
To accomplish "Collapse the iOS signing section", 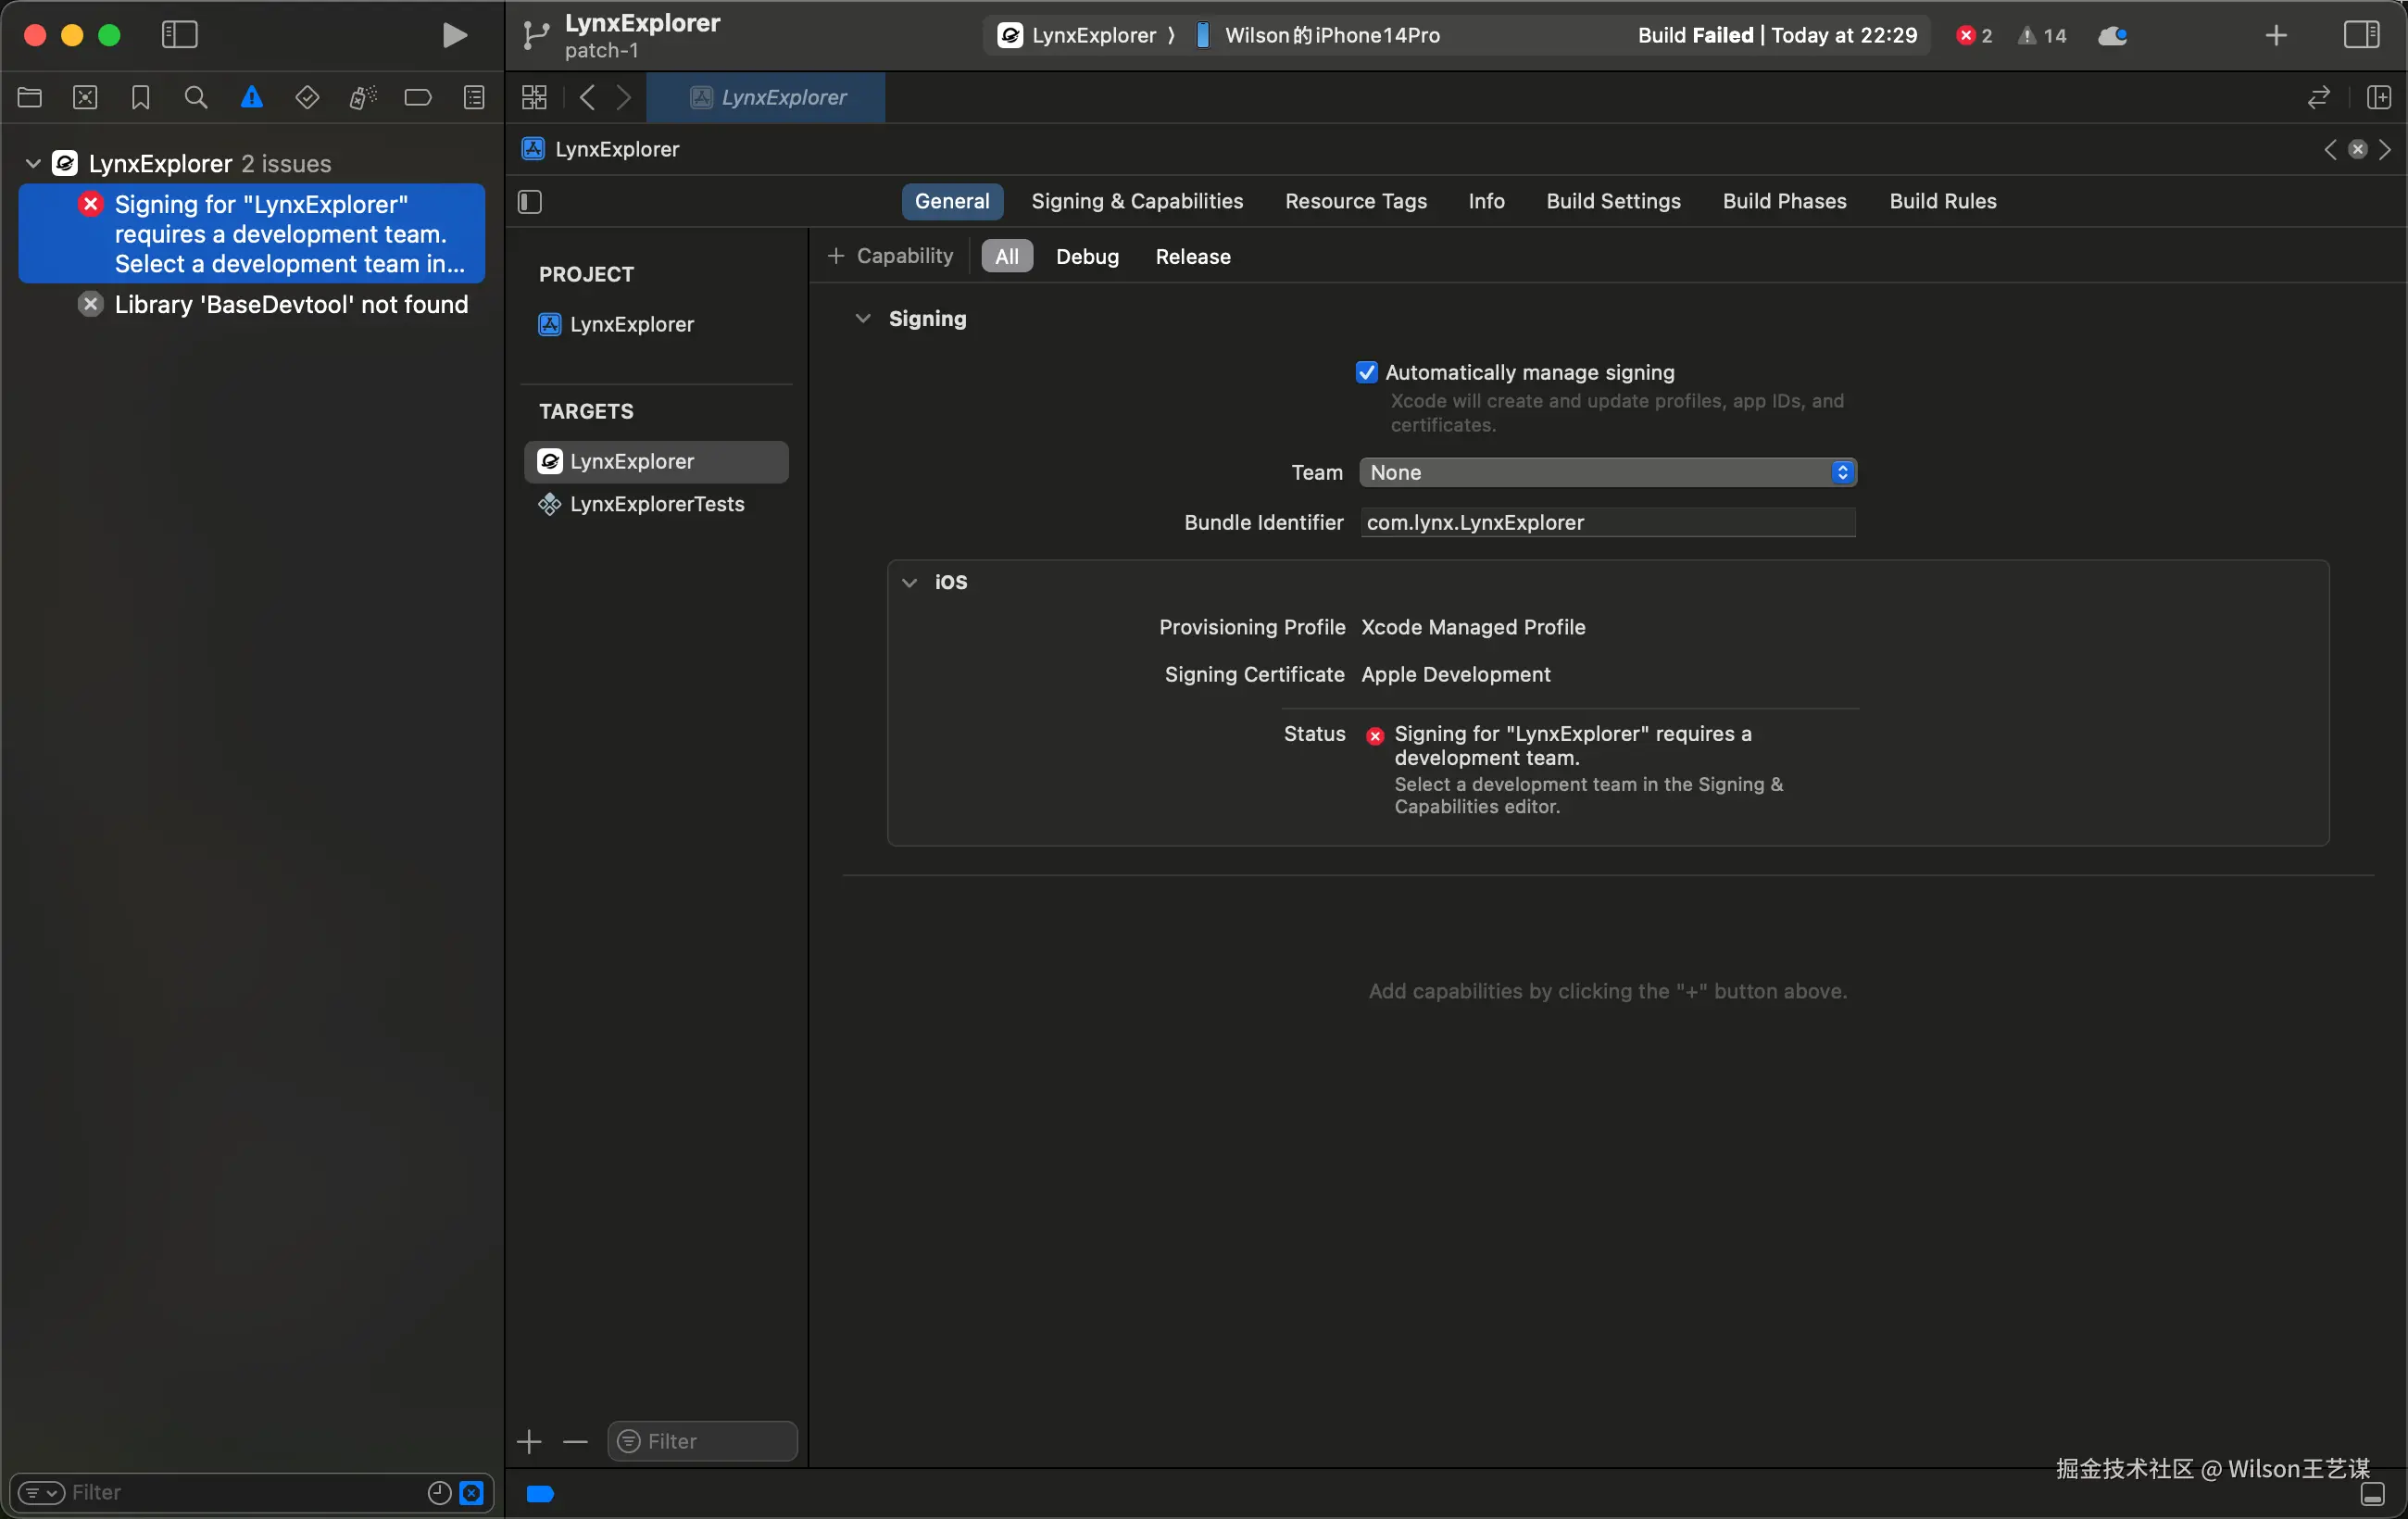I will 910,582.
